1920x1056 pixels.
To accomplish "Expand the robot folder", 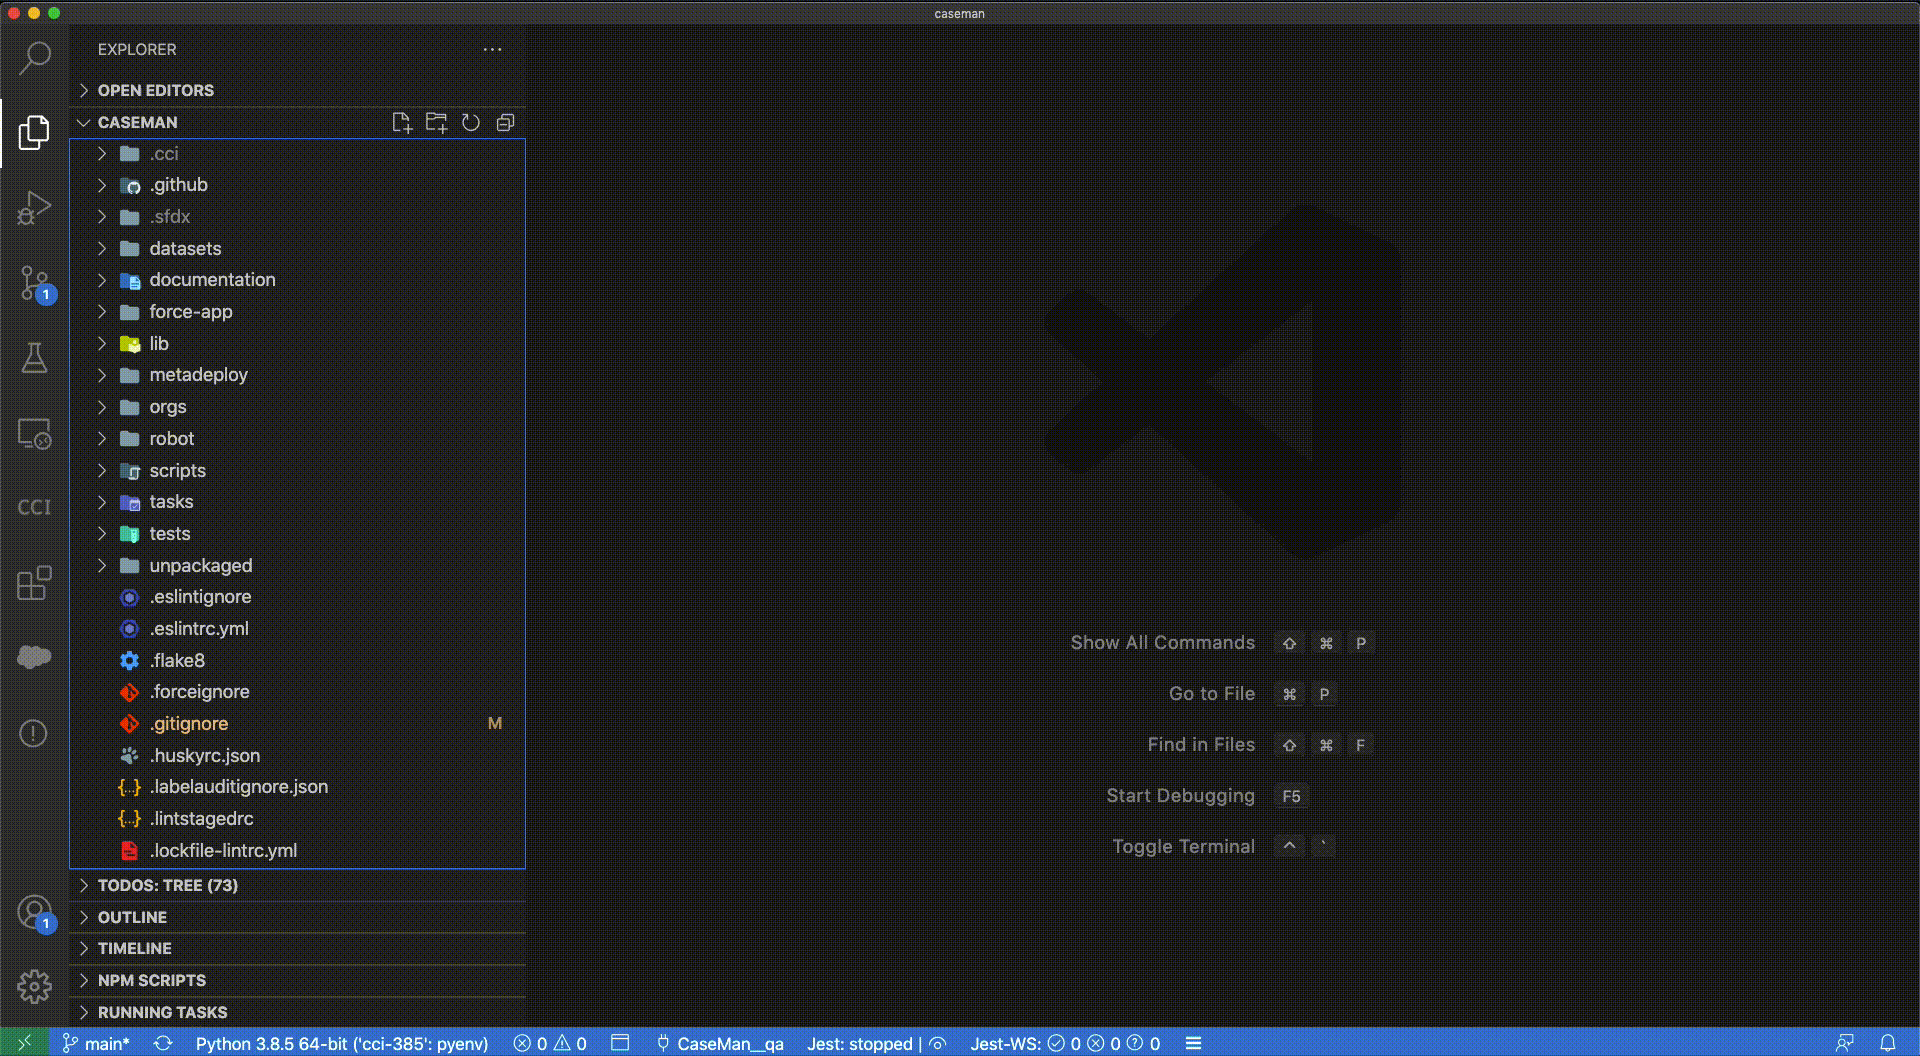I will (298, 439).
